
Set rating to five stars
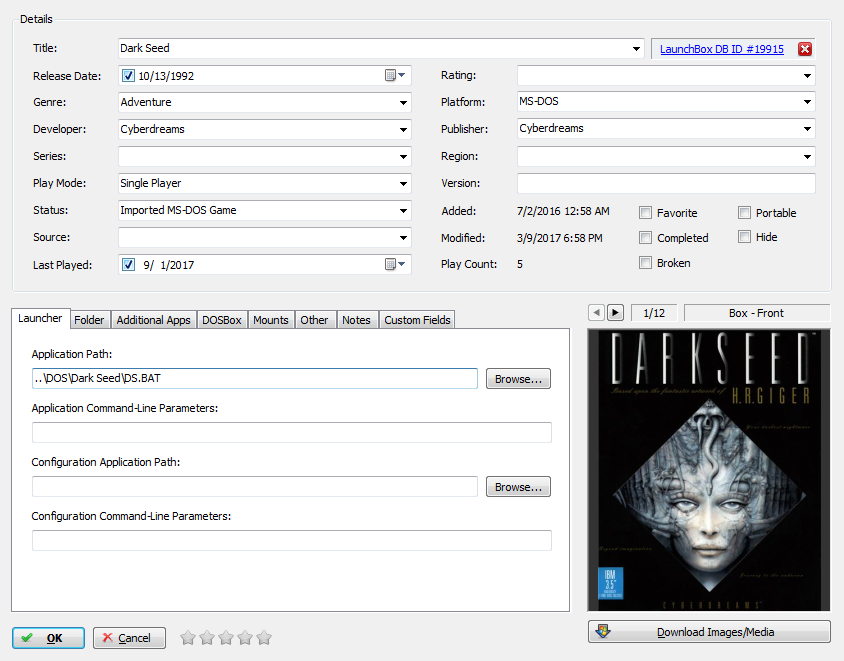(264, 638)
